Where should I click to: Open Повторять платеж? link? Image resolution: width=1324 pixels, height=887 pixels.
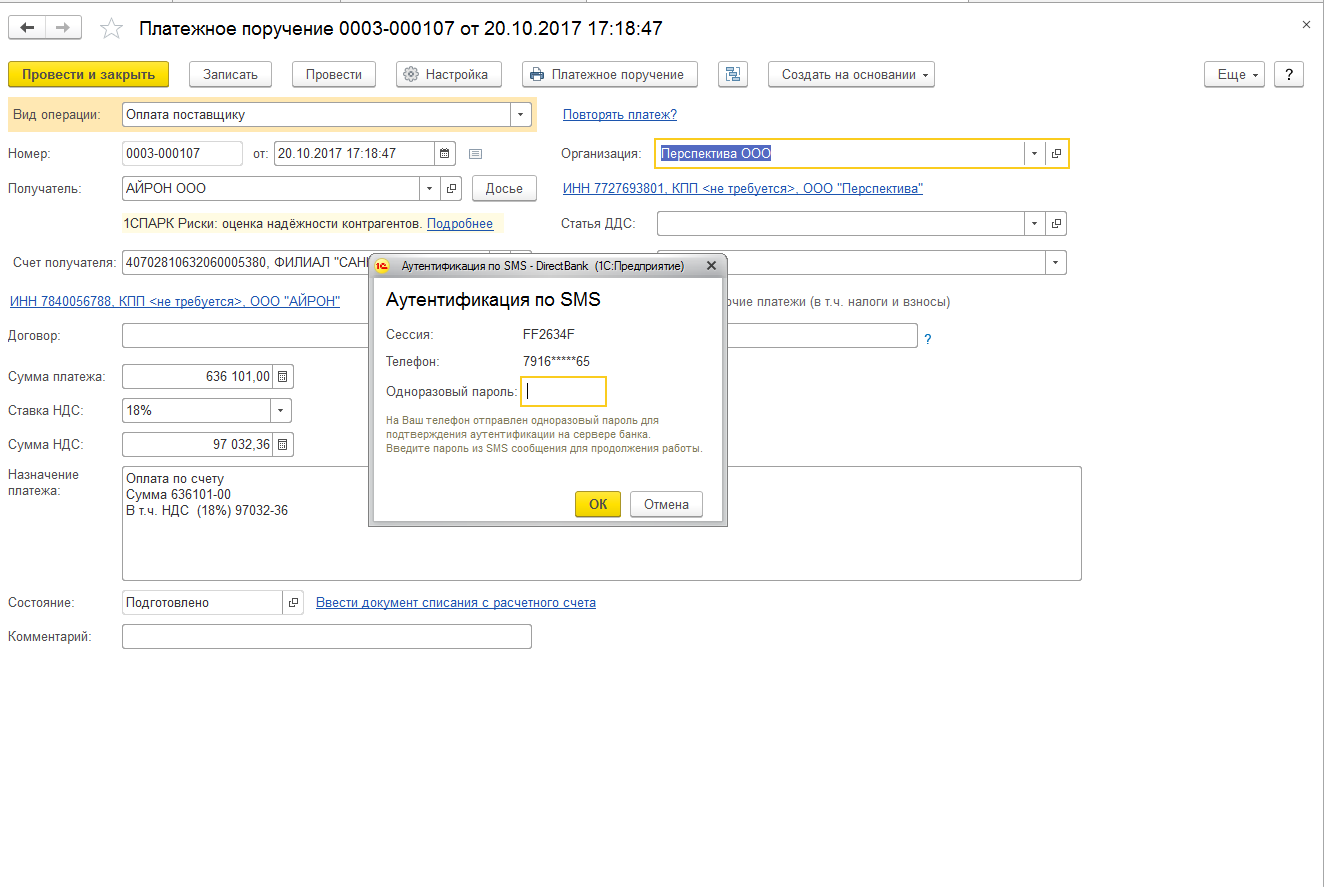[620, 115]
